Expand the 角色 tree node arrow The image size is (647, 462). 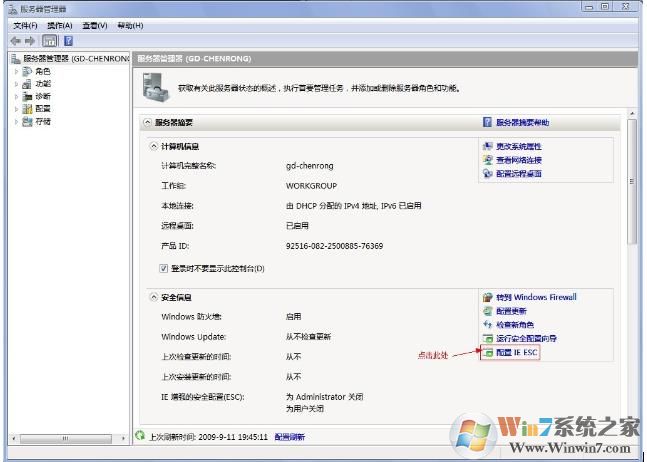pyautogui.click(x=17, y=71)
